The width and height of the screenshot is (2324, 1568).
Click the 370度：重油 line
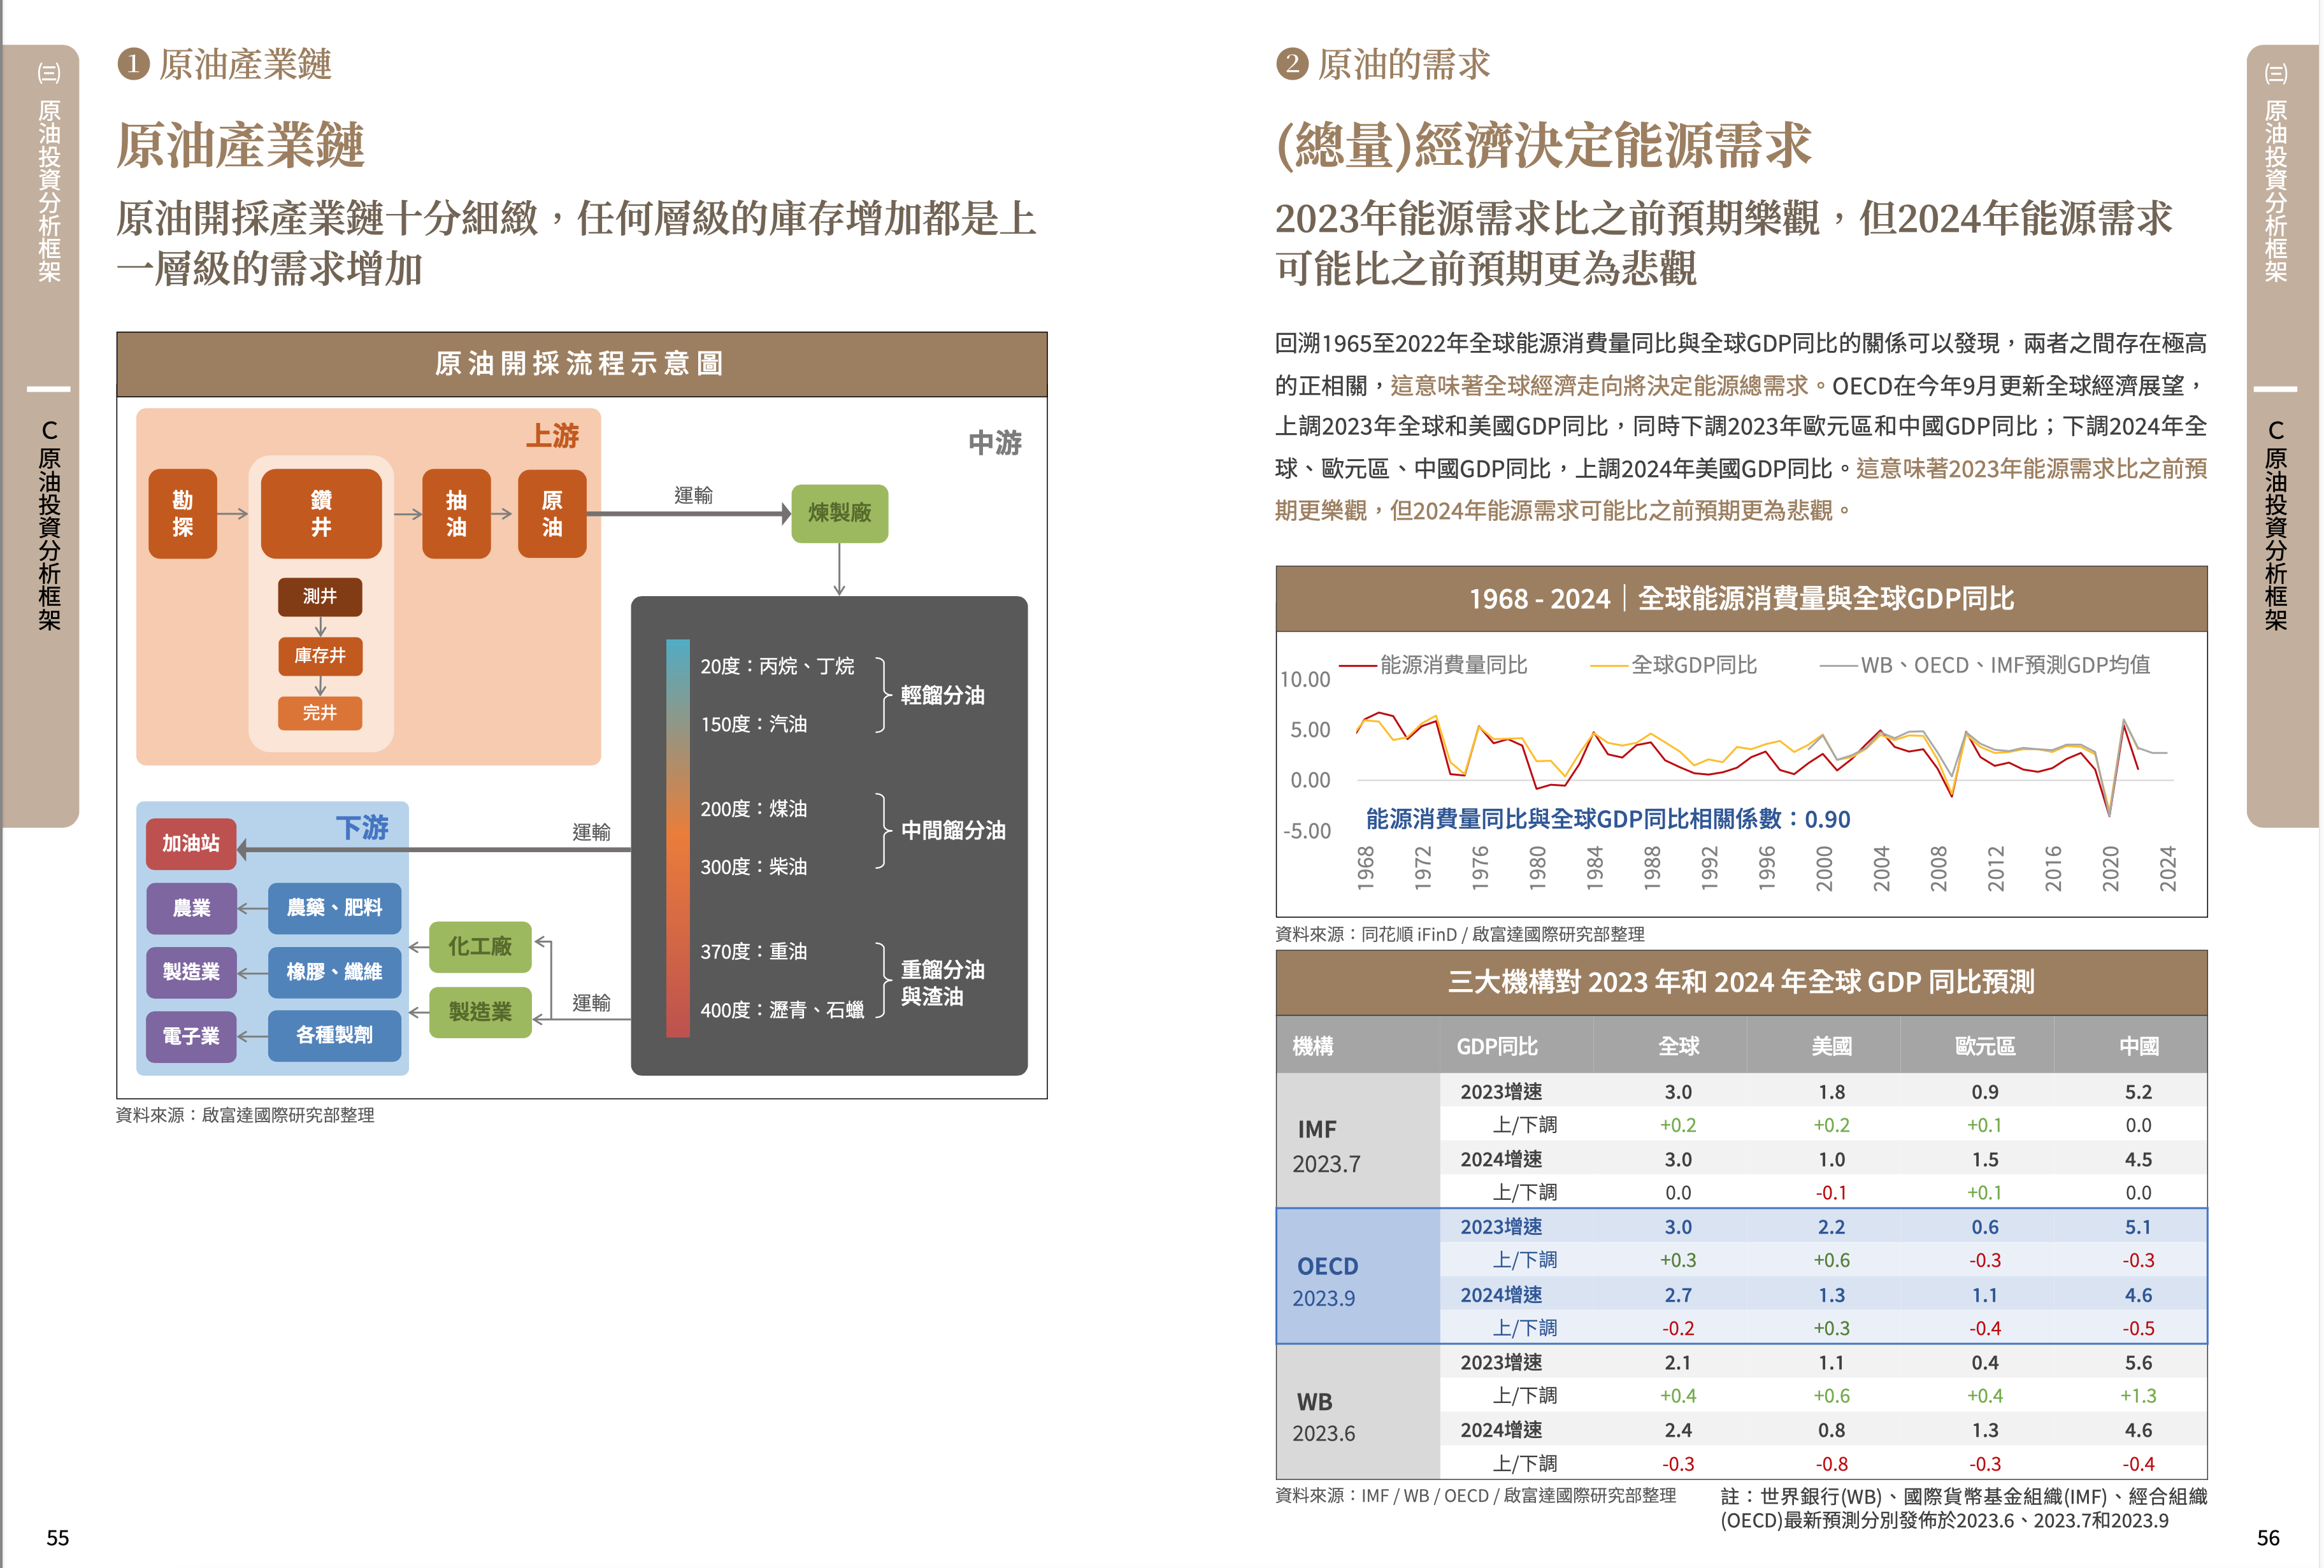click(754, 952)
